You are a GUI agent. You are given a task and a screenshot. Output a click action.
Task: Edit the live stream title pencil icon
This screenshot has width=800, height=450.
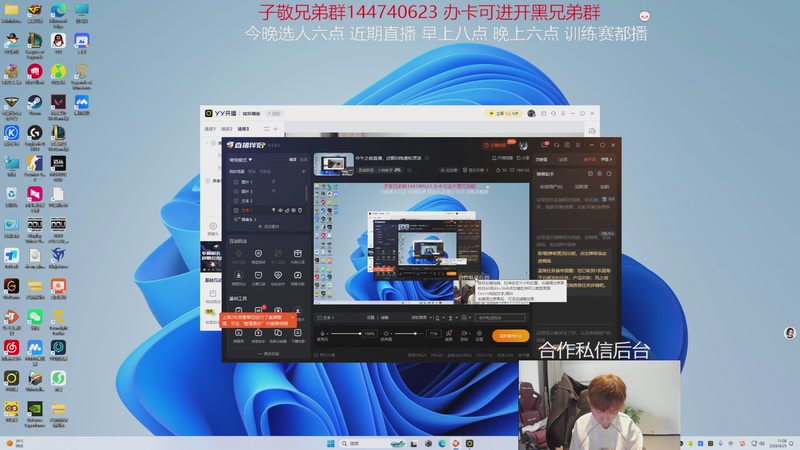point(427,158)
